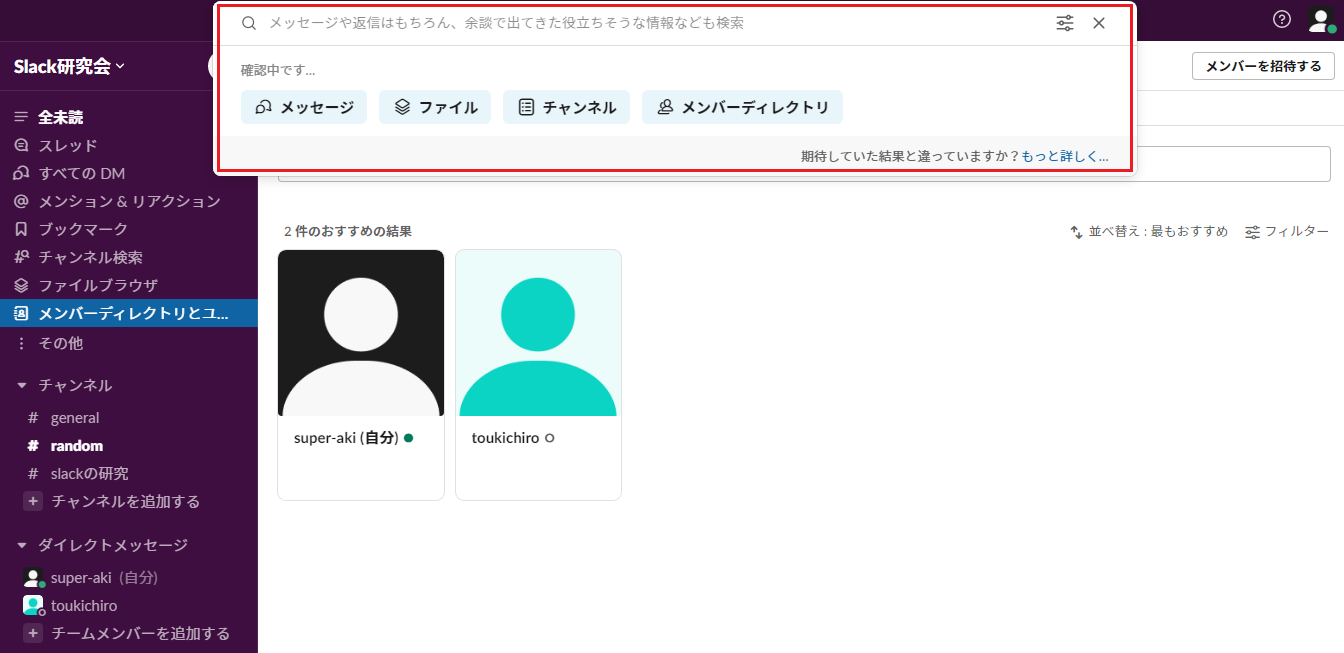Open toukichiro's member profile card

[x=538, y=374]
